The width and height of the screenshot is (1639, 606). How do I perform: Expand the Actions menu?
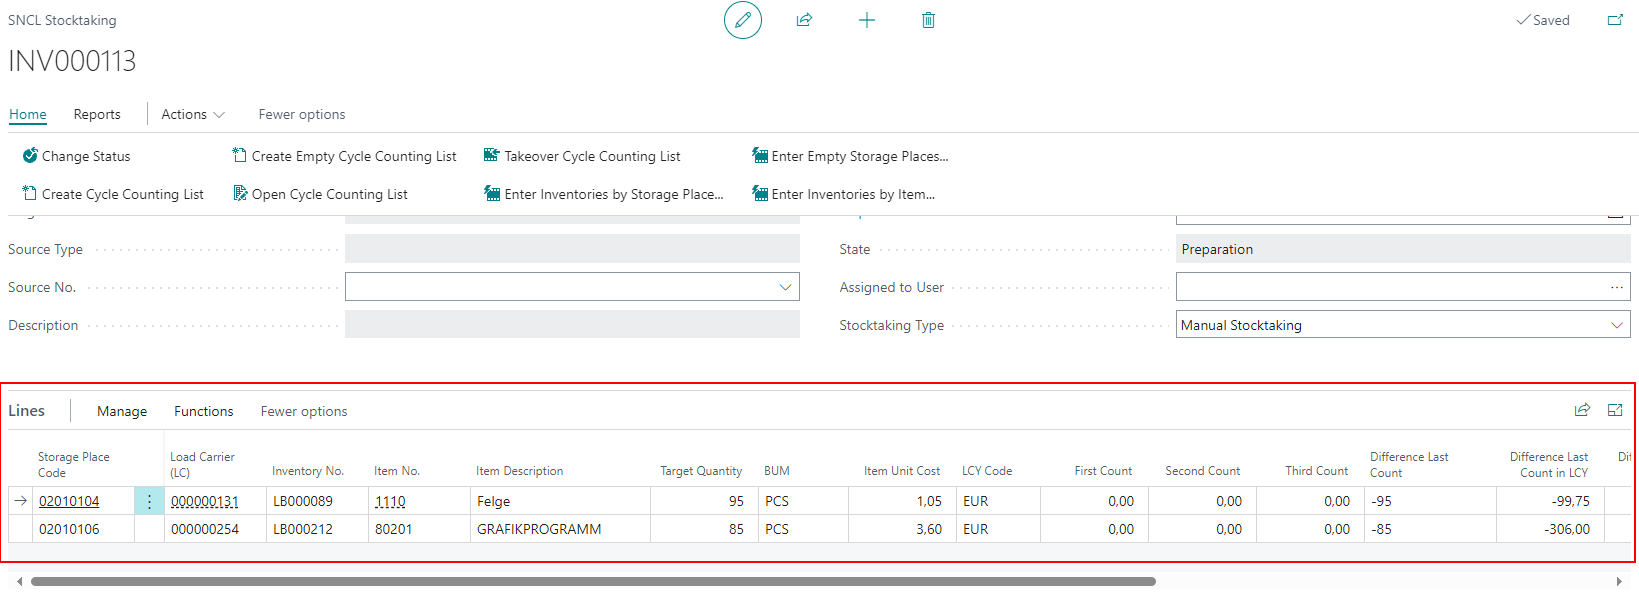(193, 114)
